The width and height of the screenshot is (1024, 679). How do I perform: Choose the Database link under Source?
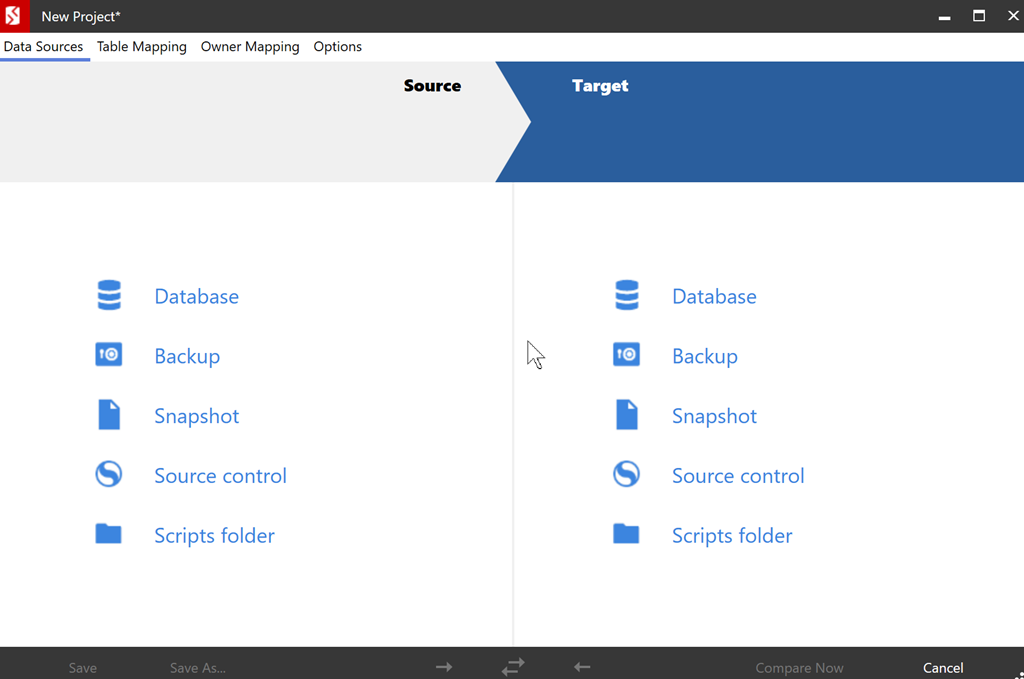pos(196,297)
